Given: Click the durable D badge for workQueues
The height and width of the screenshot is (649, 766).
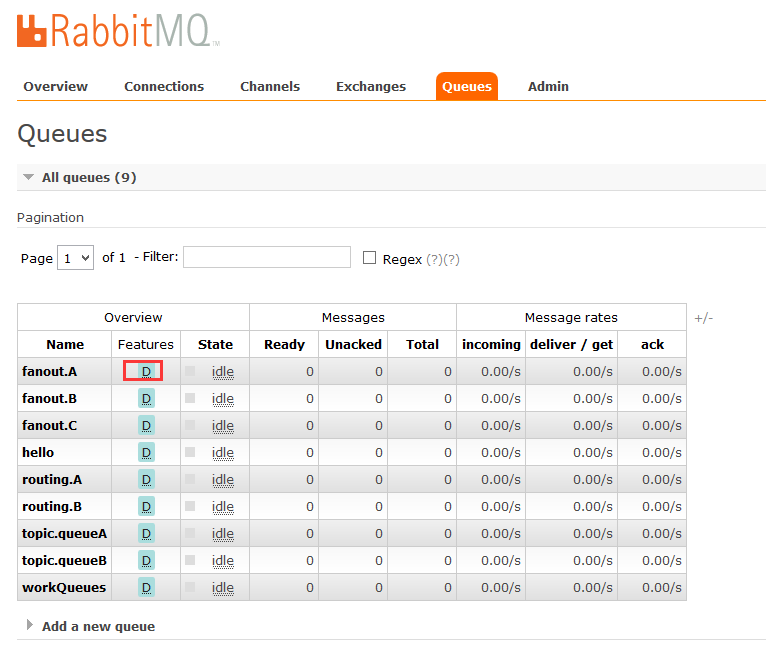Looking at the screenshot, I should click(x=146, y=587).
